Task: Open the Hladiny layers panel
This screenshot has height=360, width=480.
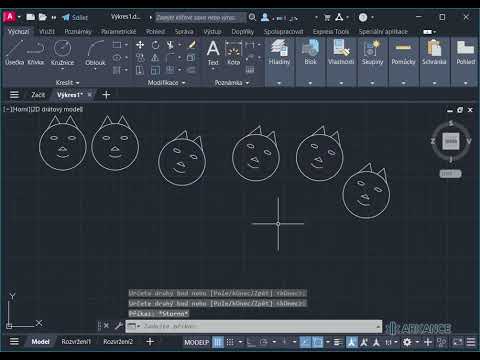Action: [x=279, y=52]
